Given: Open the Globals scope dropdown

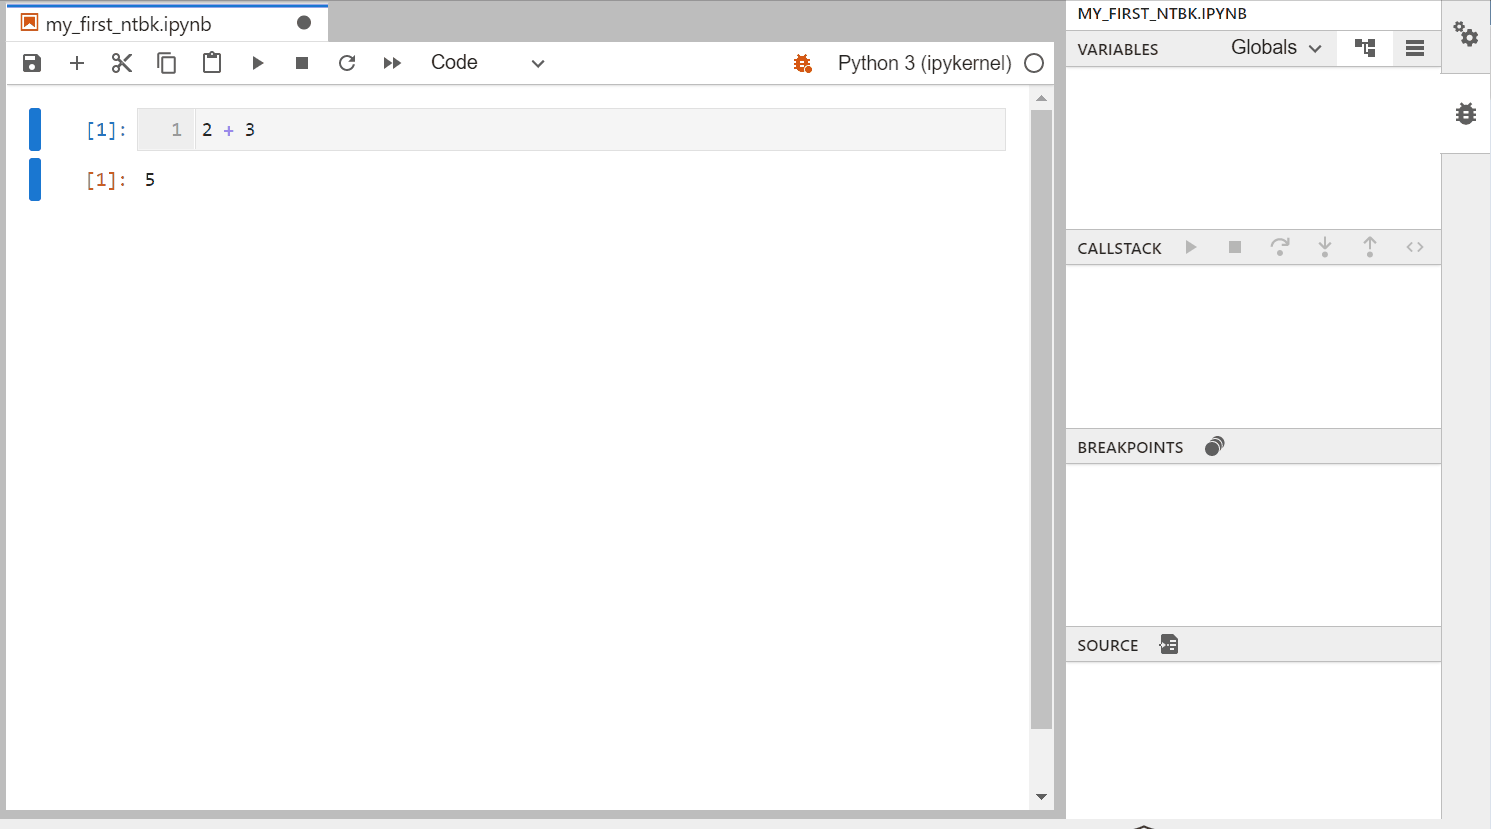Looking at the screenshot, I should point(1276,47).
